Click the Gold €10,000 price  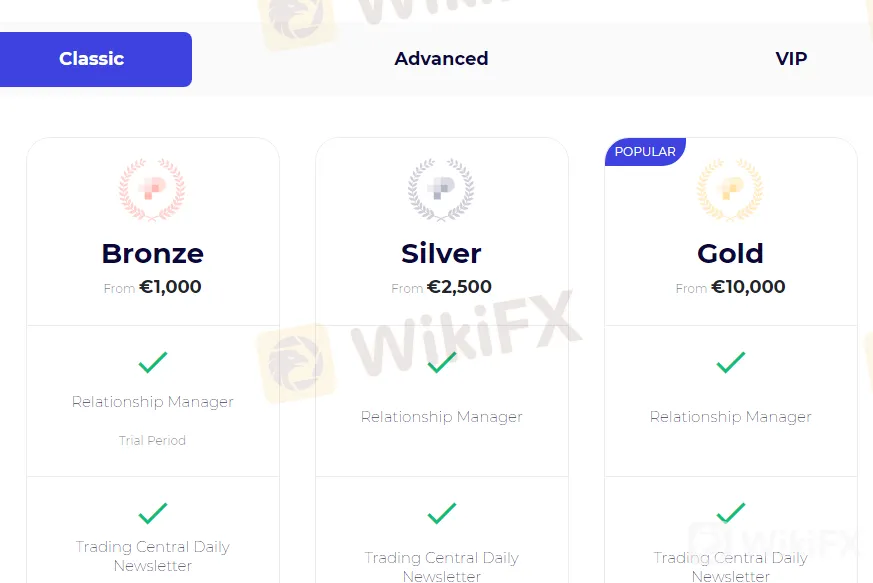coord(748,287)
